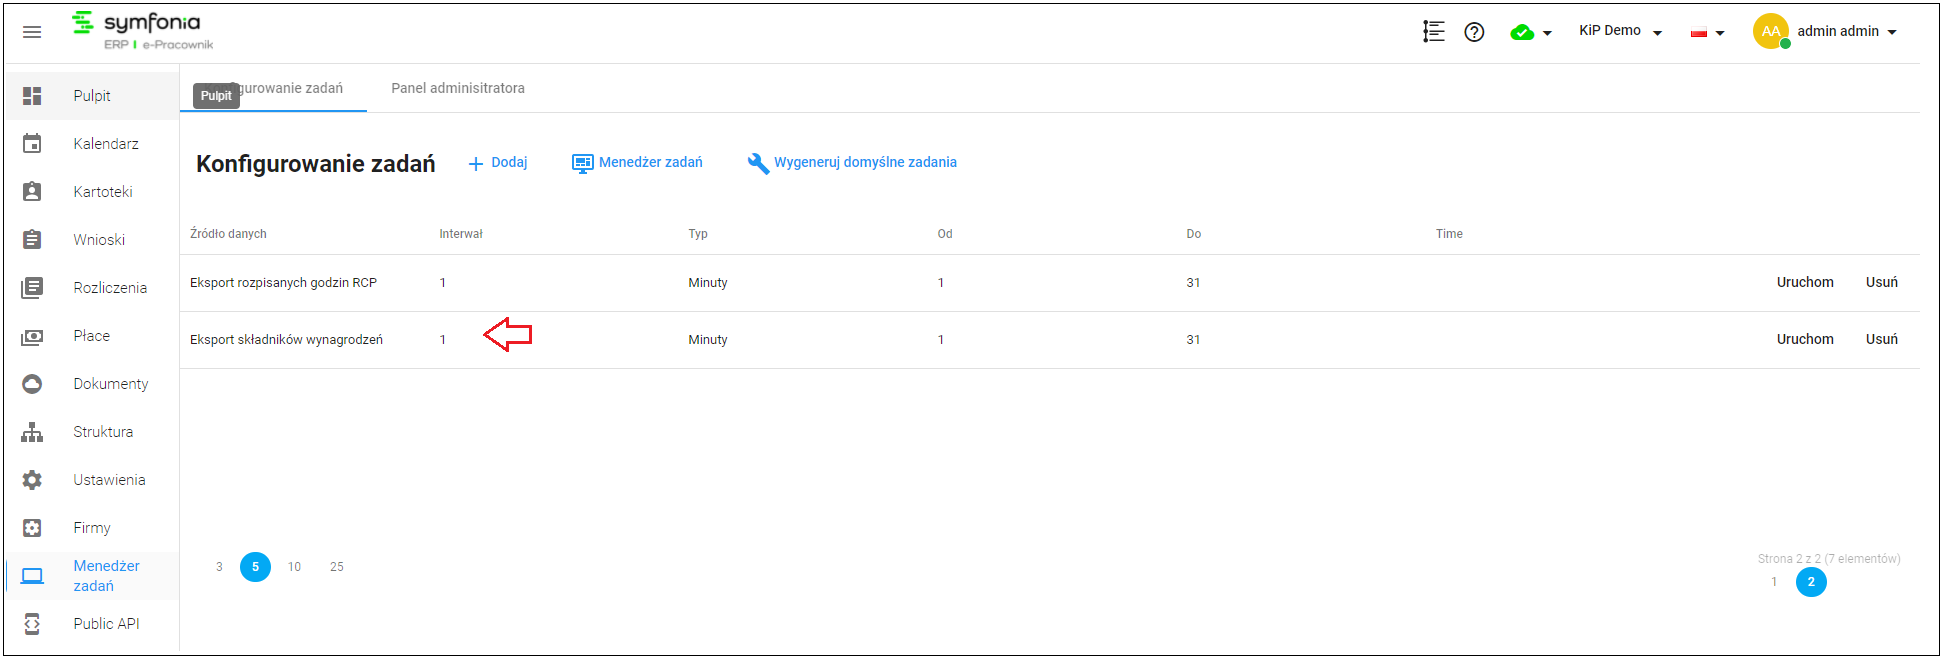This screenshot has width=1955, height=667.
Task: Click the Struktura hierarchy icon
Action: click(32, 432)
